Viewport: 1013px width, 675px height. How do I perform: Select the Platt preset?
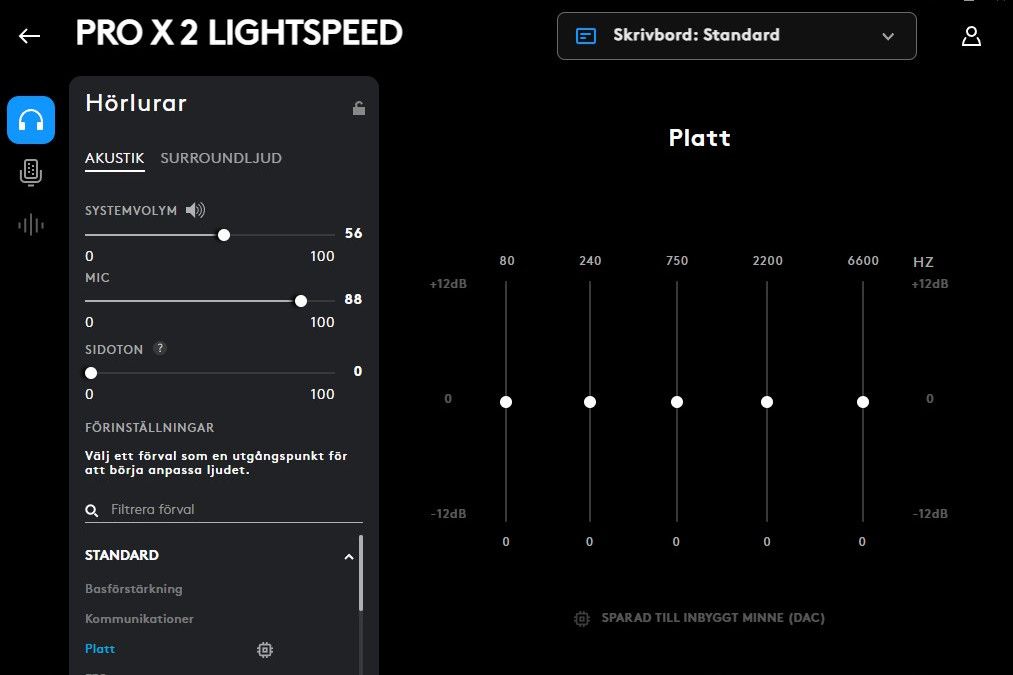(x=100, y=649)
